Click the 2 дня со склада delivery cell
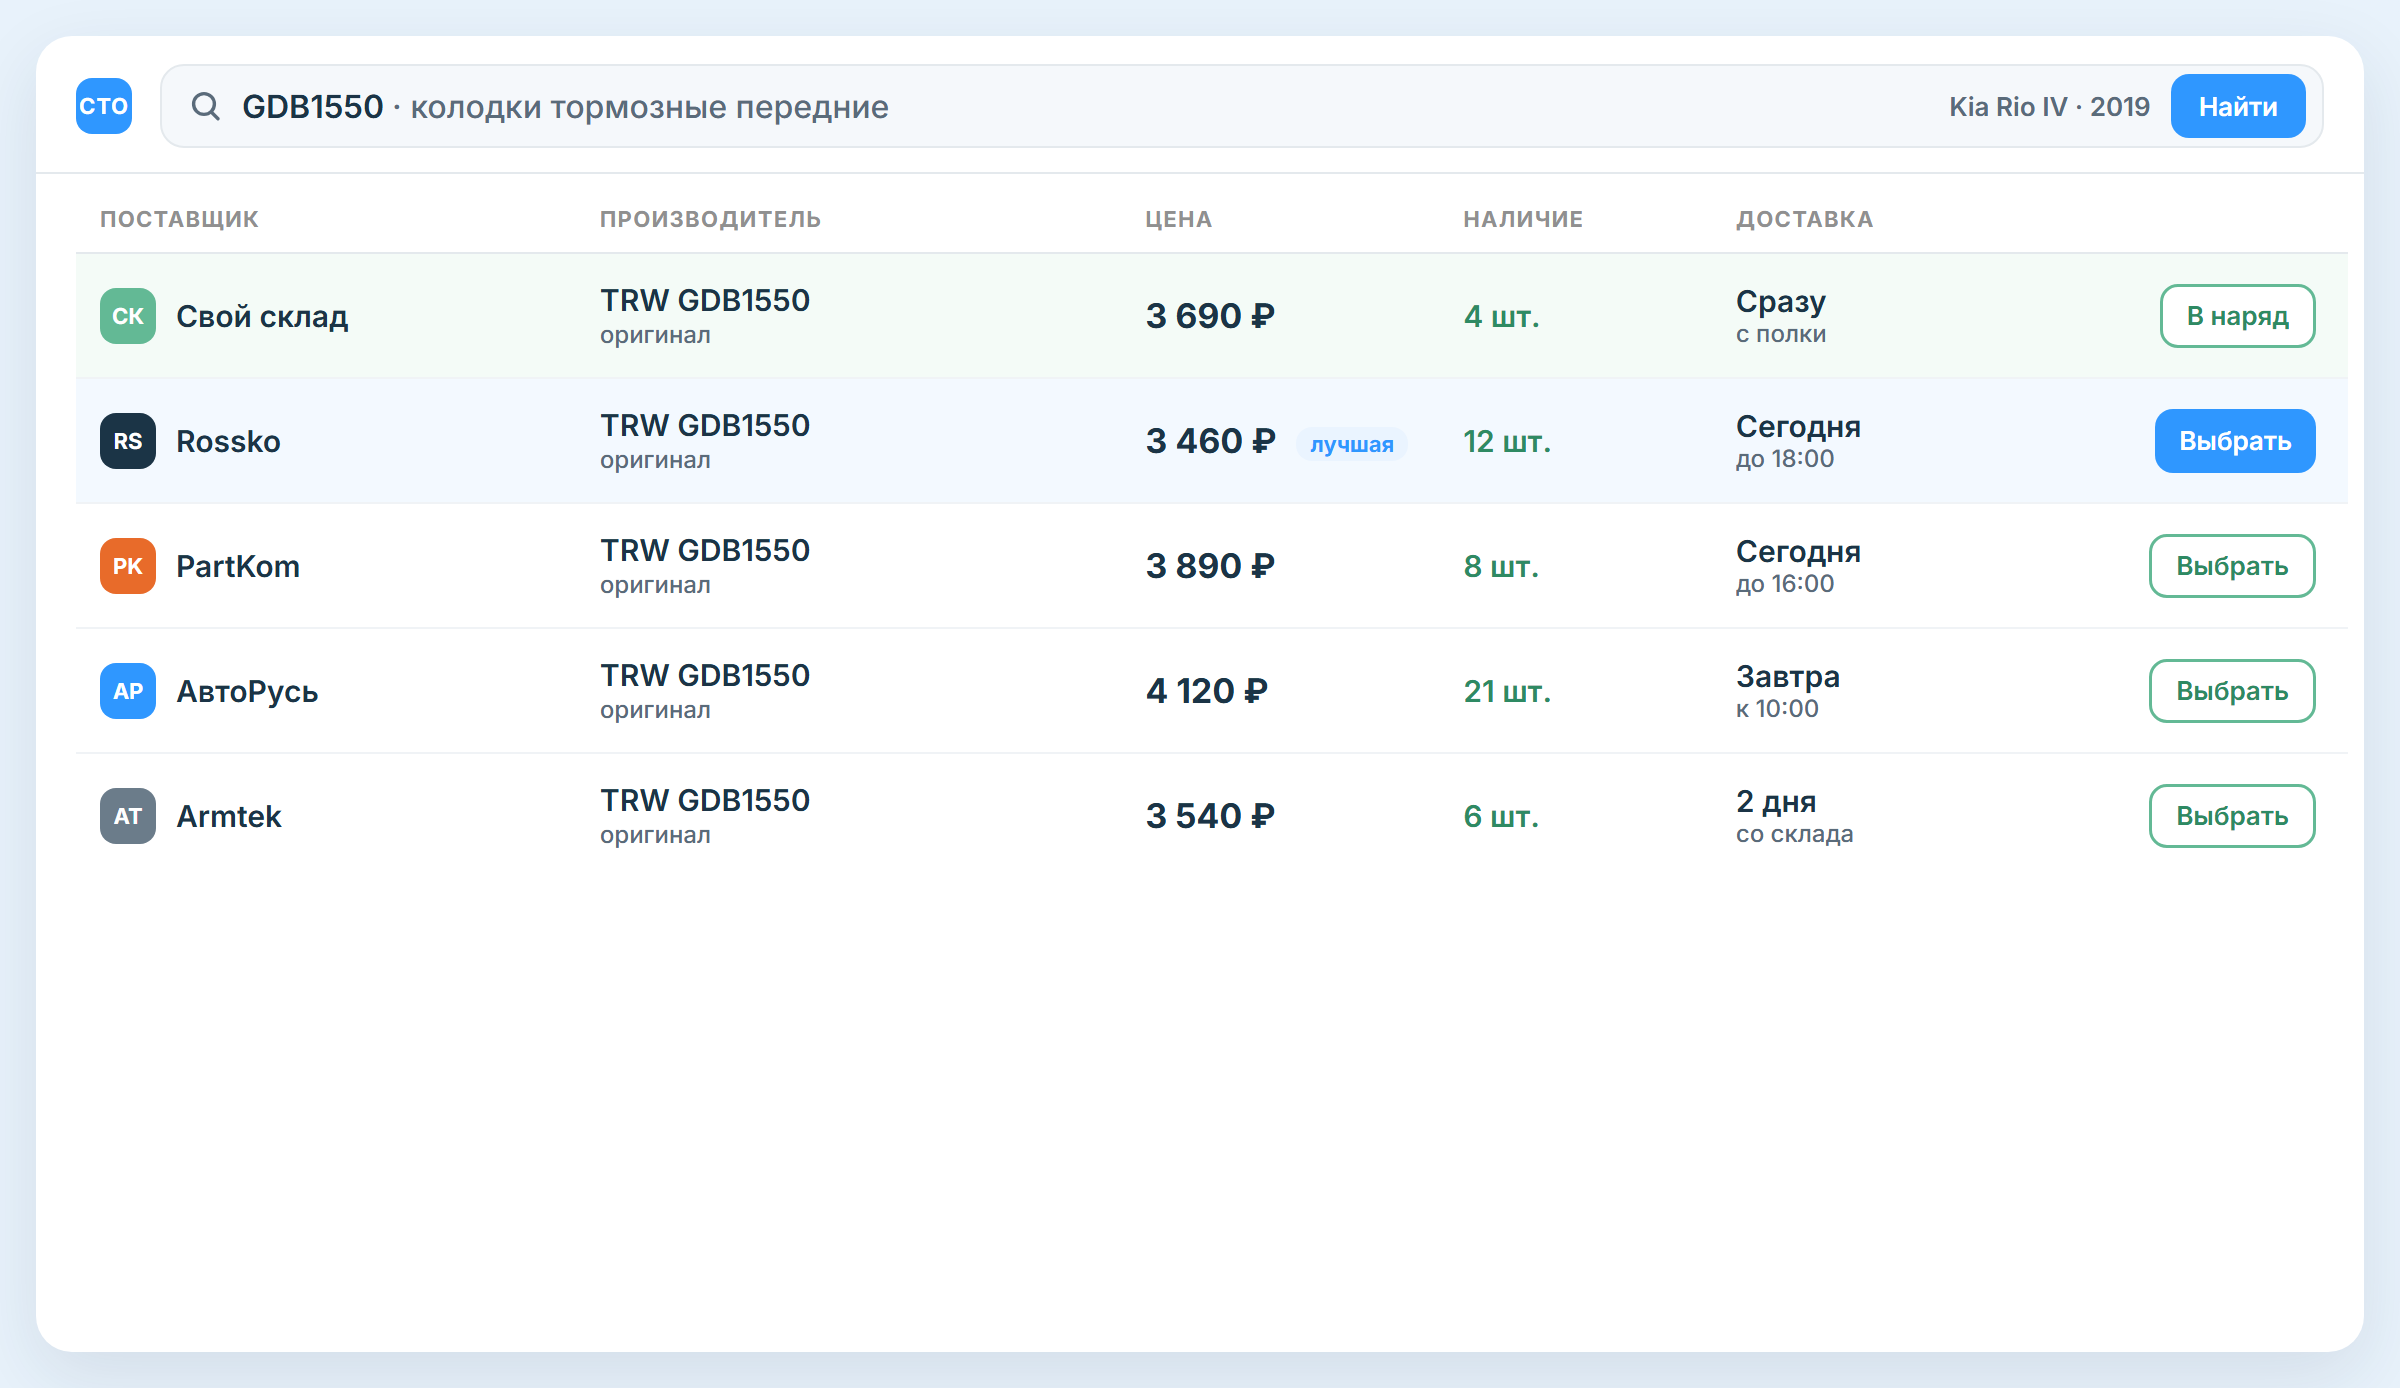The image size is (2400, 1388). tap(1795, 816)
